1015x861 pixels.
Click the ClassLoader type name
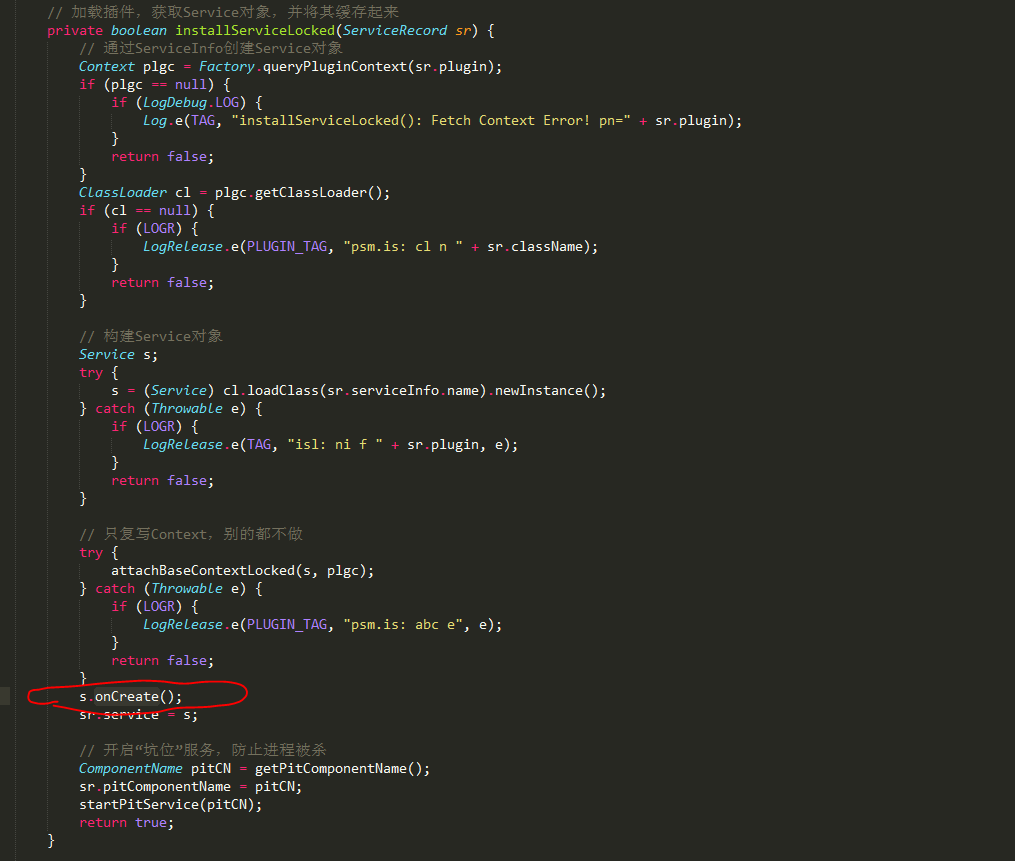(123, 192)
